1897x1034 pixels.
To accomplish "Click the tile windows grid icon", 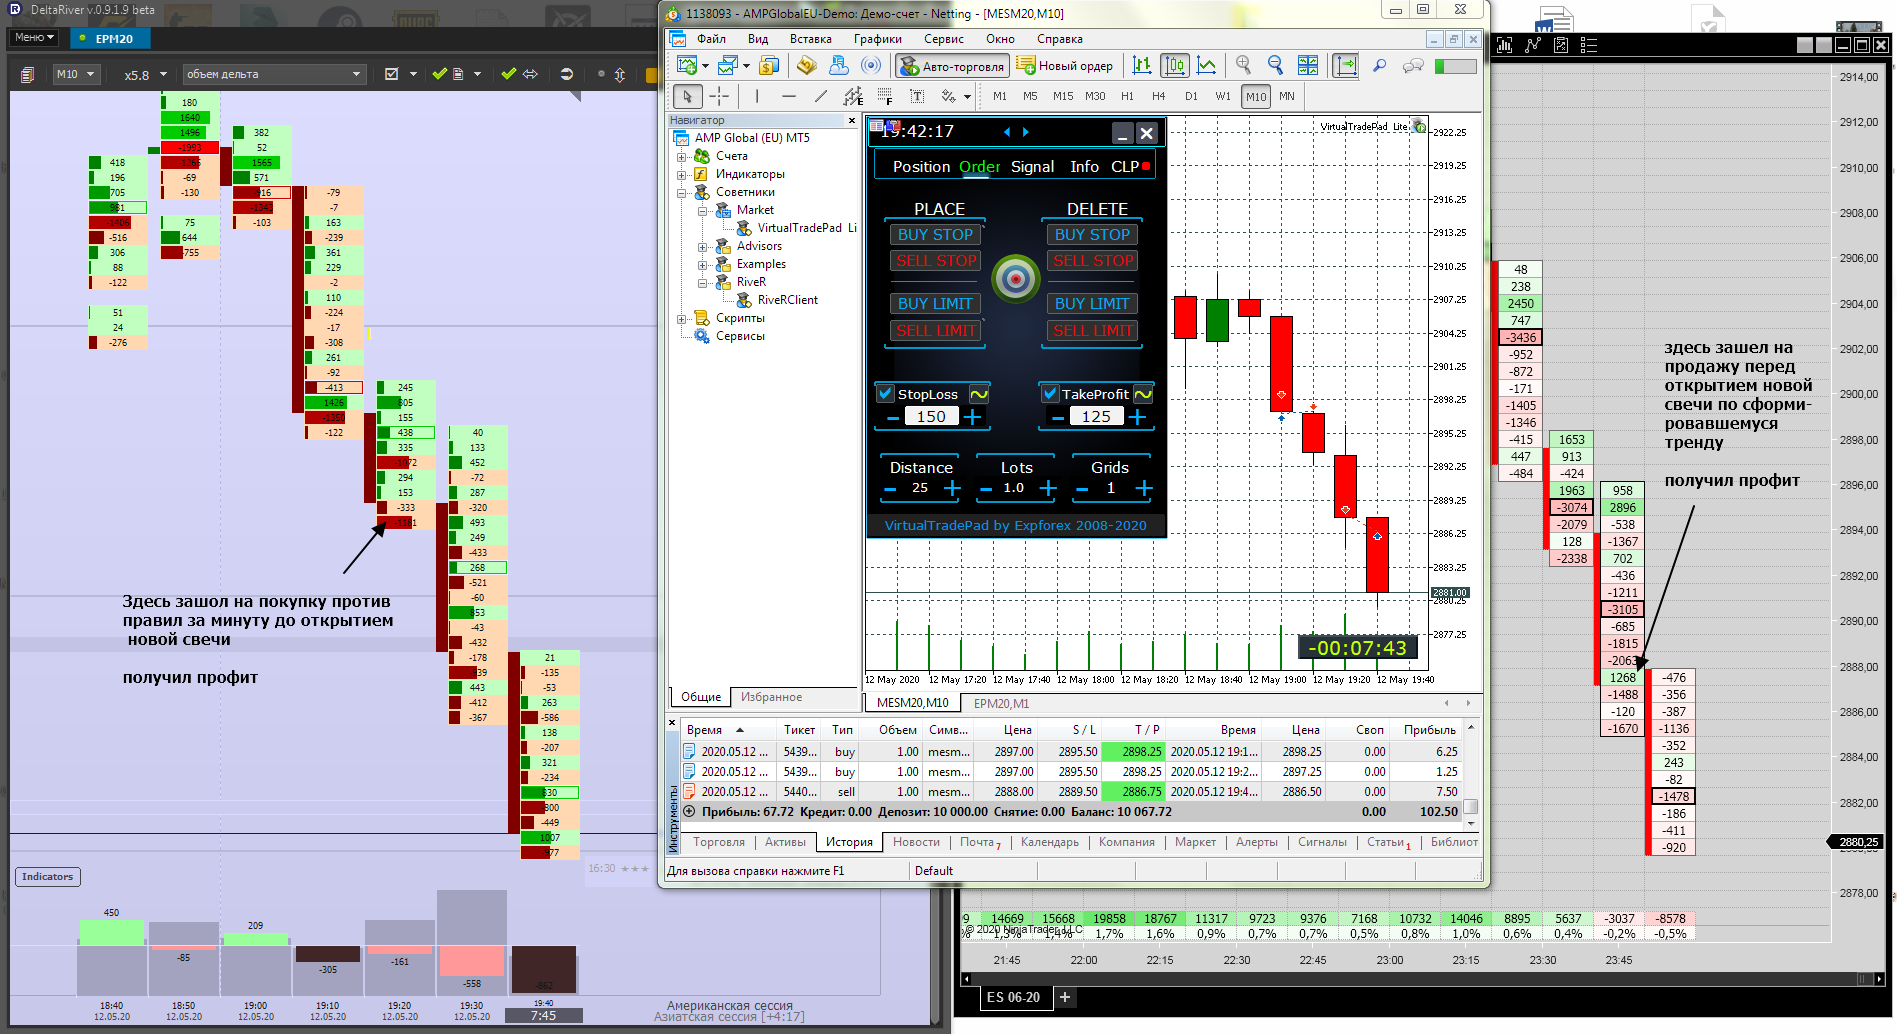I will click(1308, 65).
